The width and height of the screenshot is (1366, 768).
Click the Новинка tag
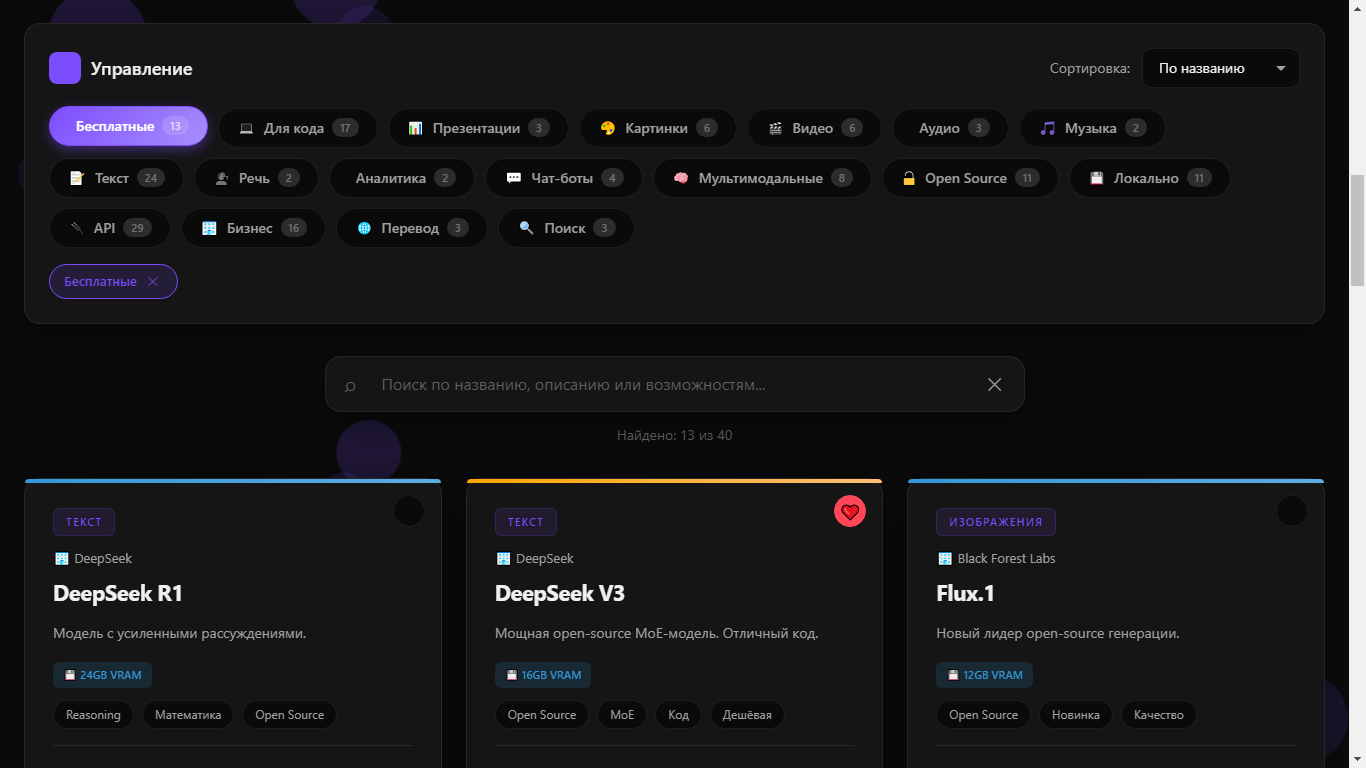(x=1076, y=715)
